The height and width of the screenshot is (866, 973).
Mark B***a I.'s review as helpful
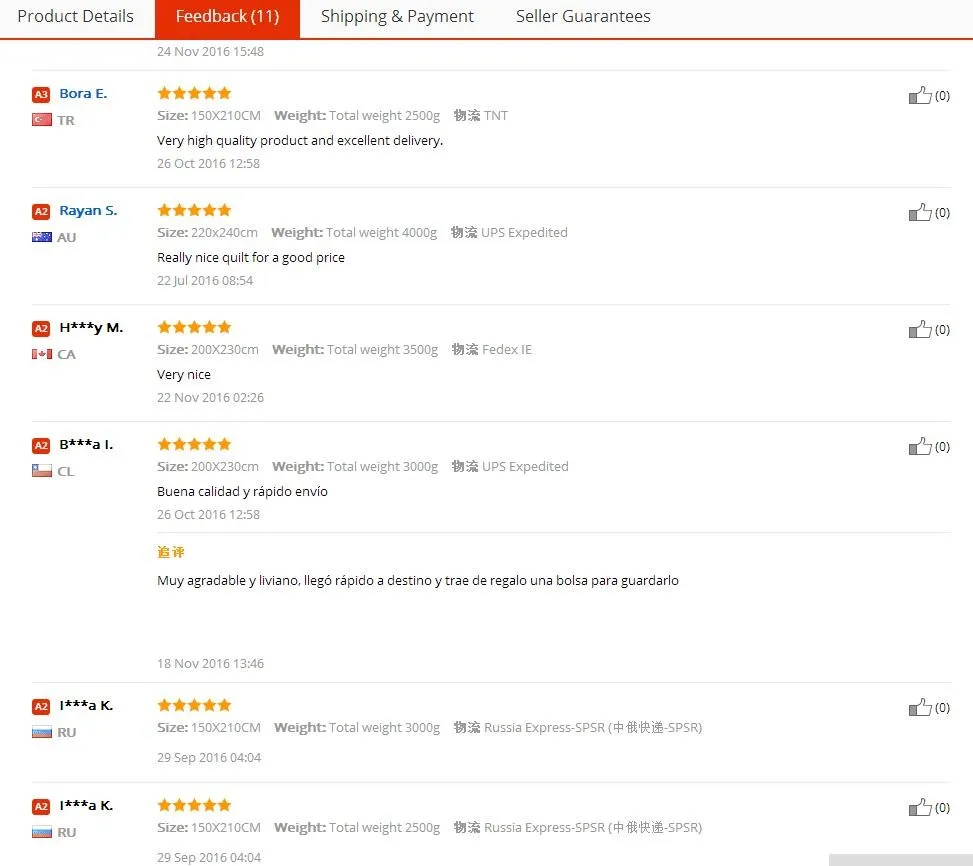[920, 447]
